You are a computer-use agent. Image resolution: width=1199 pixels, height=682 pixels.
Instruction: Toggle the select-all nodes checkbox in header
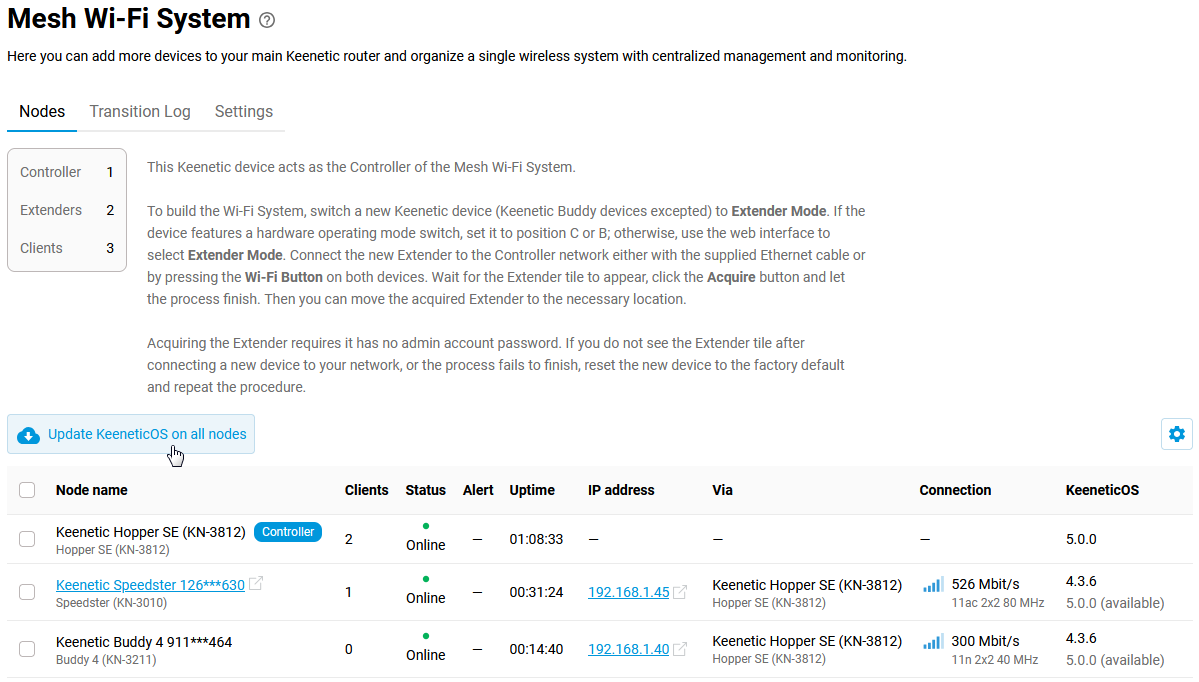27,490
